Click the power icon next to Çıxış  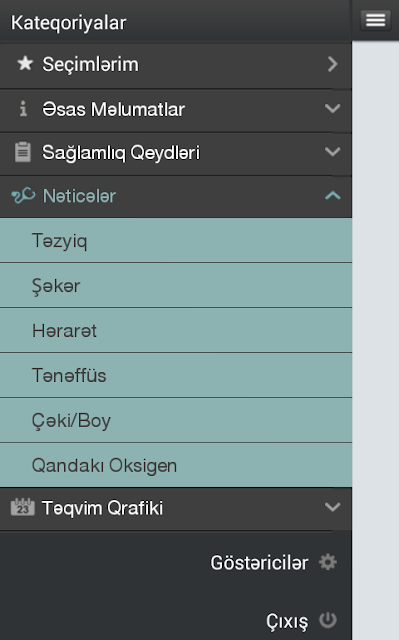coord(328,620)
